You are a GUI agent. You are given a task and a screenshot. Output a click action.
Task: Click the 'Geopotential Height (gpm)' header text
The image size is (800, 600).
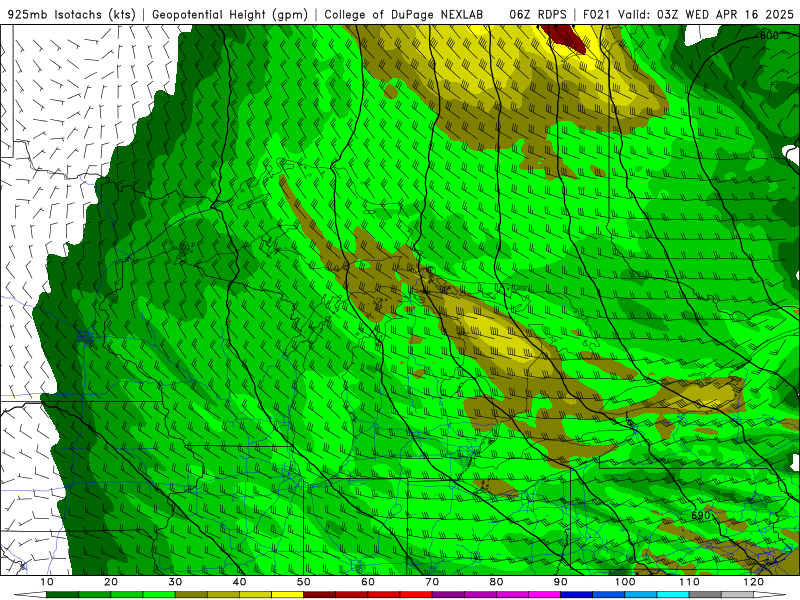(x=230, y=14)
